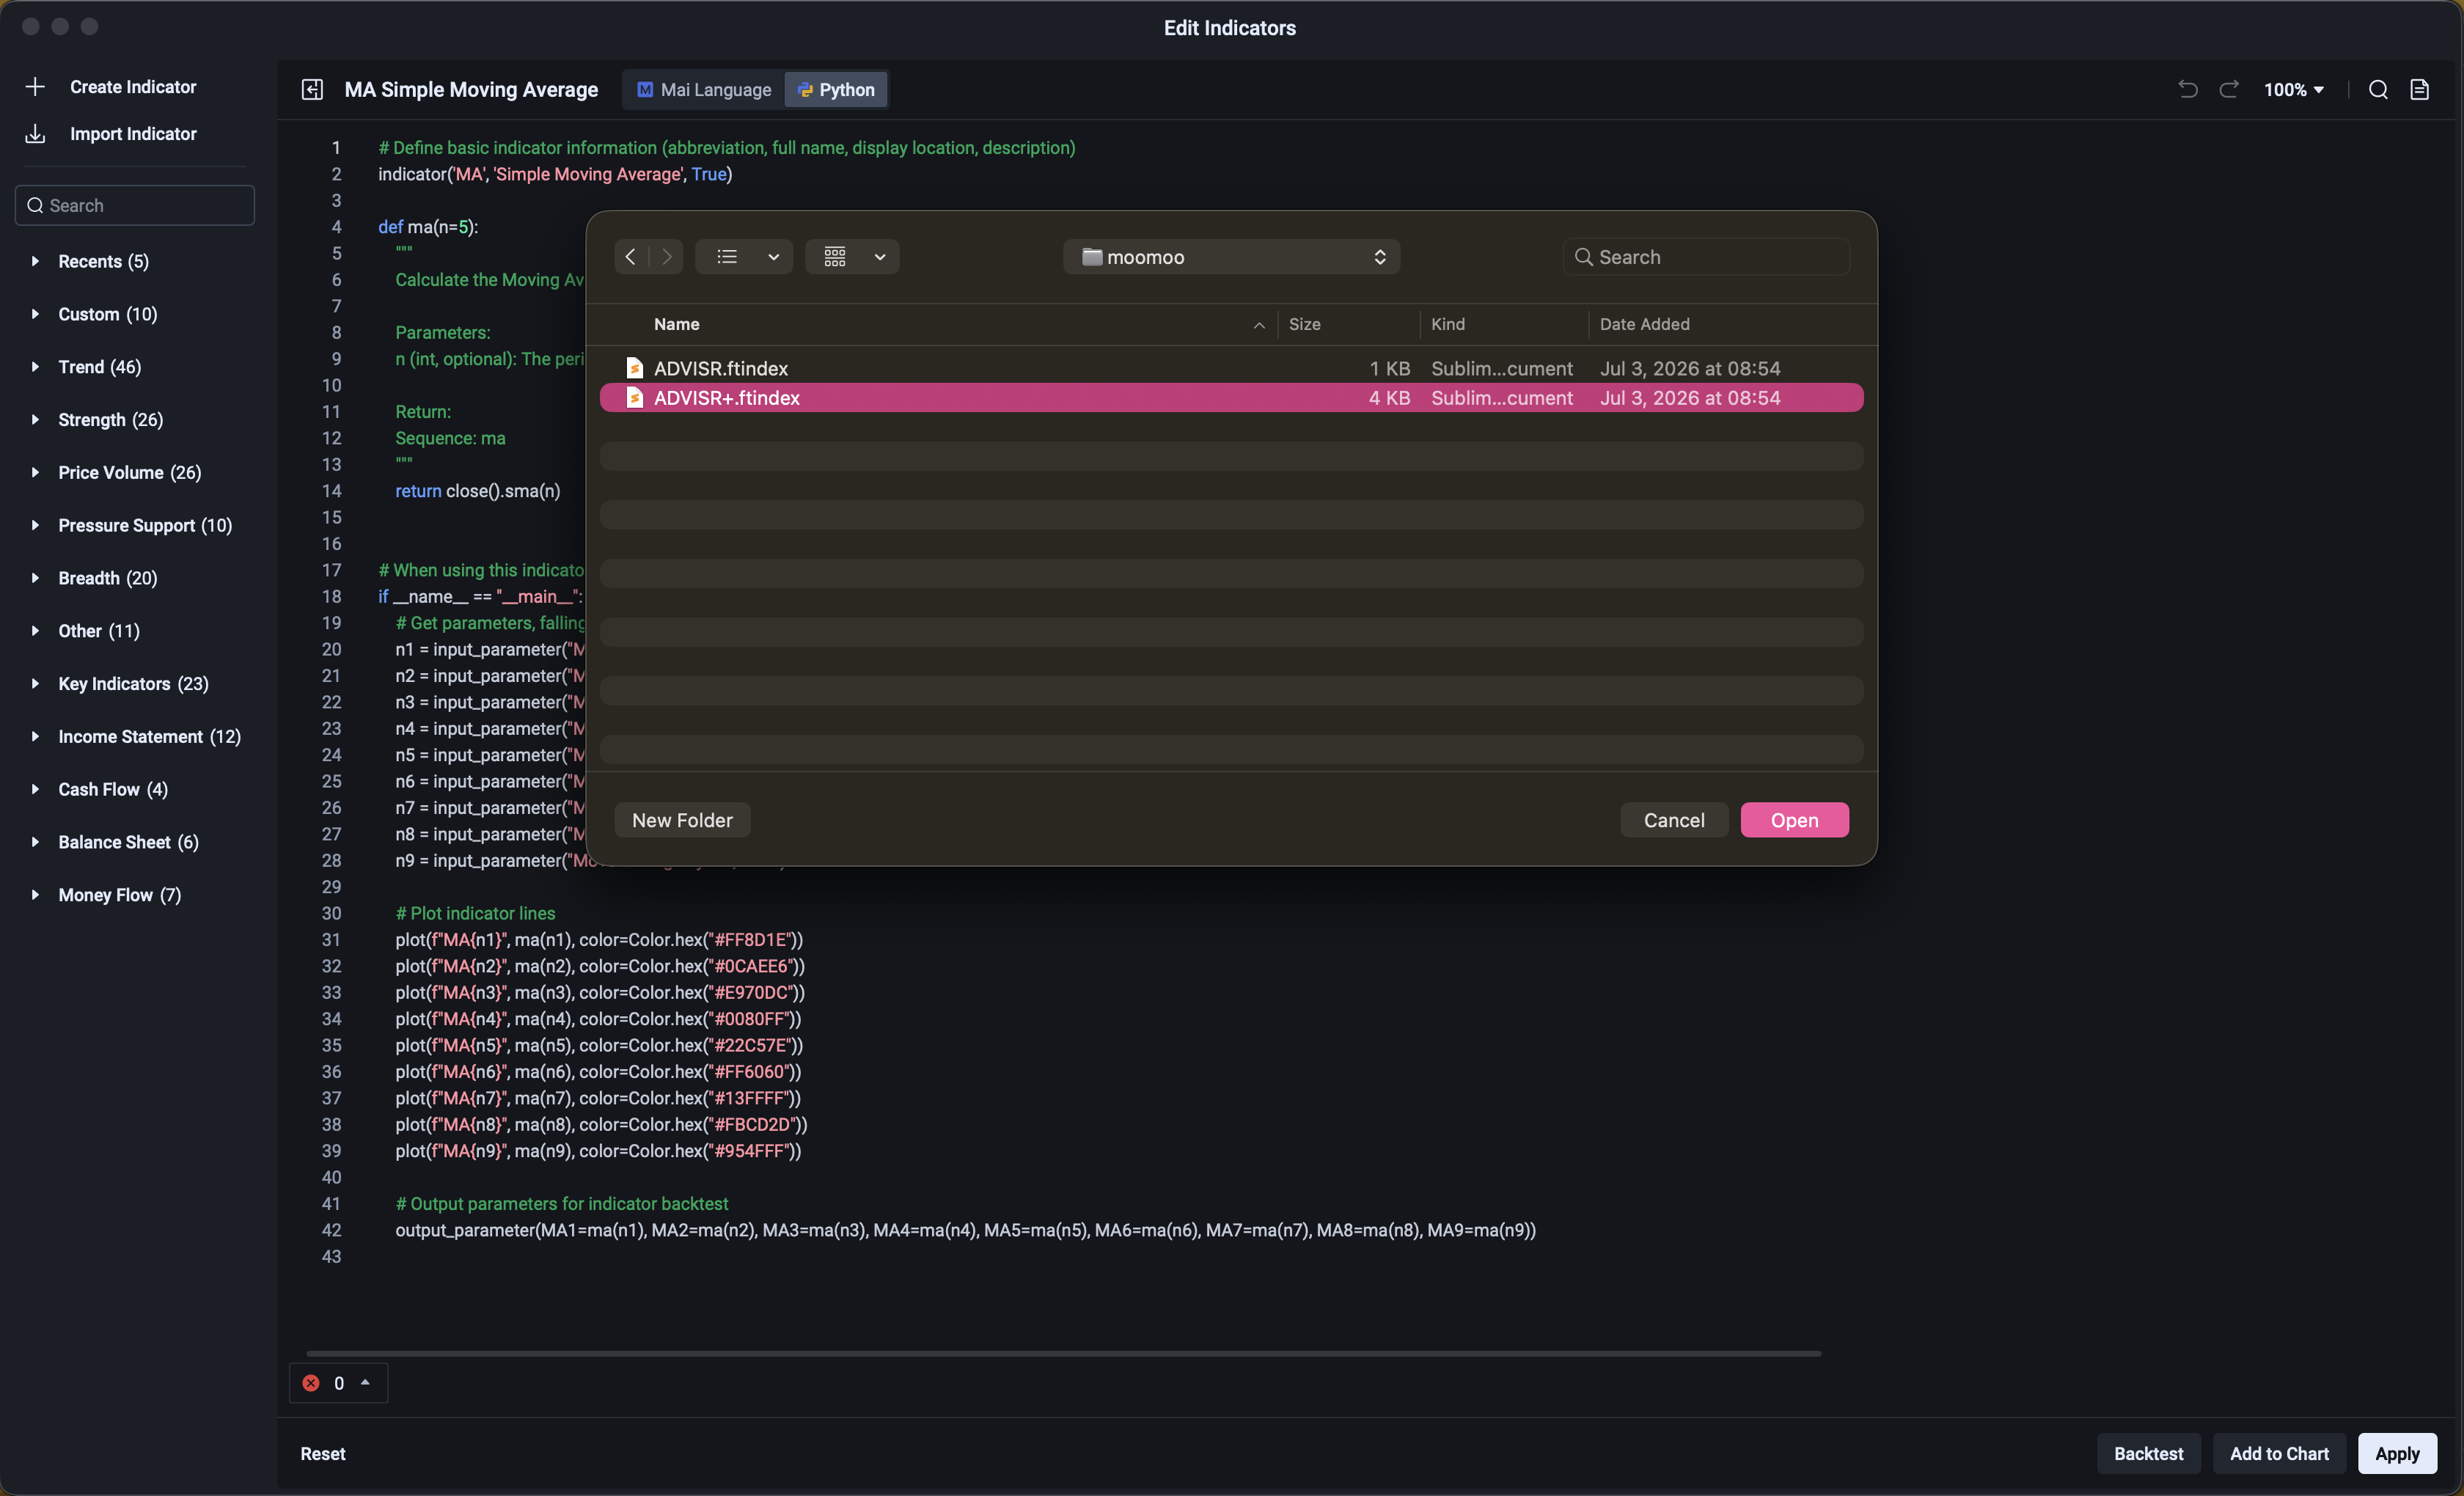Click the 'return close().sma(n)' line
This screenshot has height=1496, width=2464.
click(x=478, y=491)
